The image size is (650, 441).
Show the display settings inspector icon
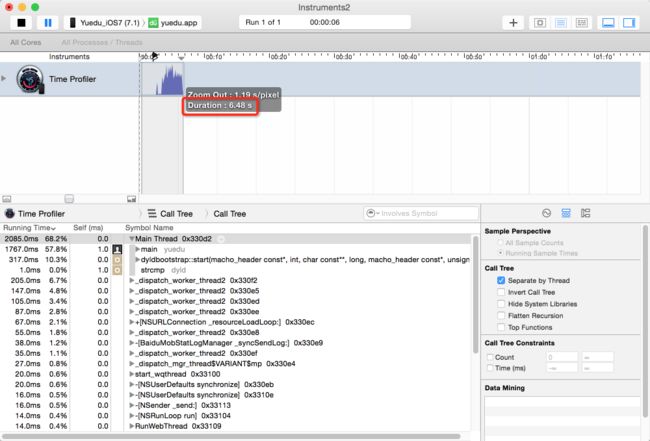pos(566,213)
